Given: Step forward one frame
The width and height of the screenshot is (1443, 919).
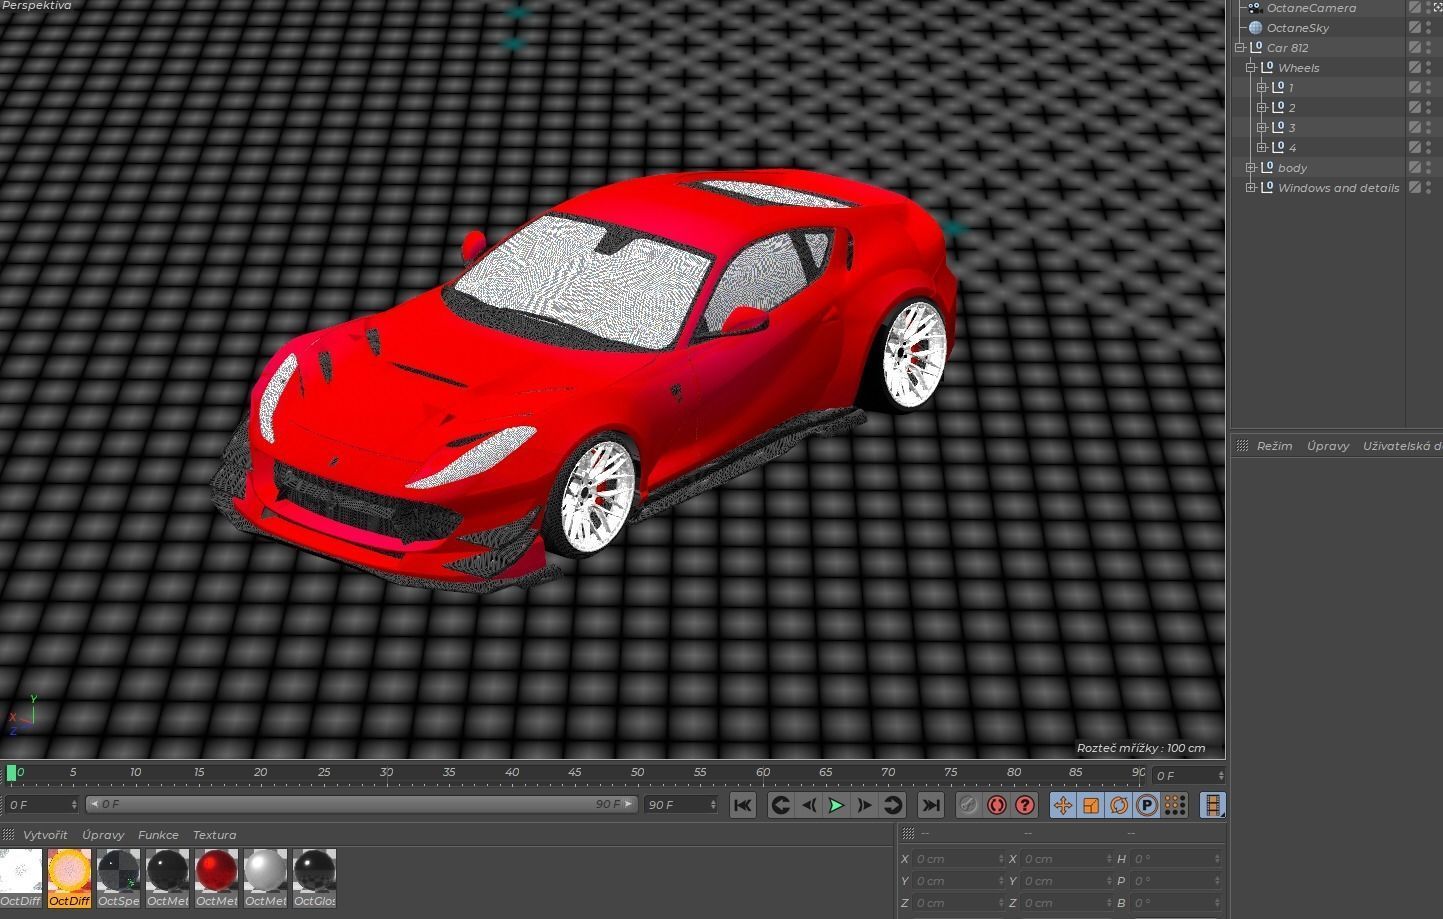Looking at the screenshot, I should click(x=865, y=805).
